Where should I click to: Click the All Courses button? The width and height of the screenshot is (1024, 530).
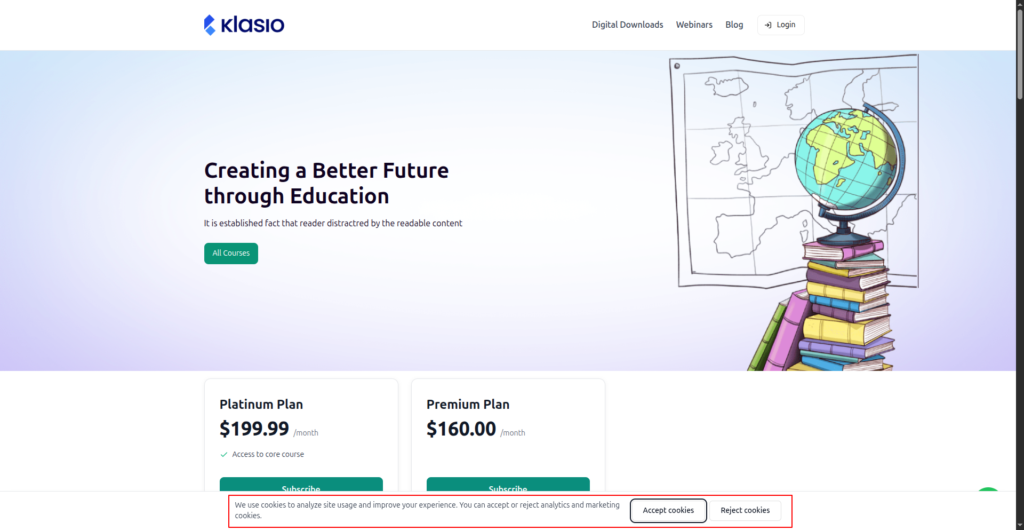[231, 253]
